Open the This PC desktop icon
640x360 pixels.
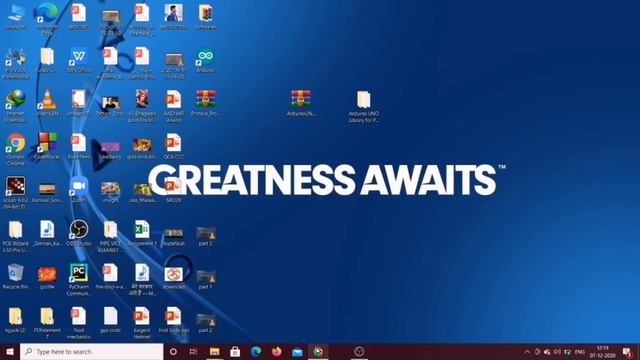(x=16, y=16)
